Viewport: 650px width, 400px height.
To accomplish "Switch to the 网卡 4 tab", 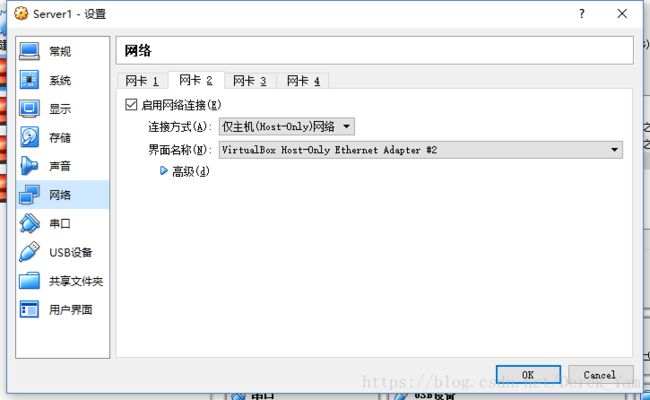I will [303, 80].
